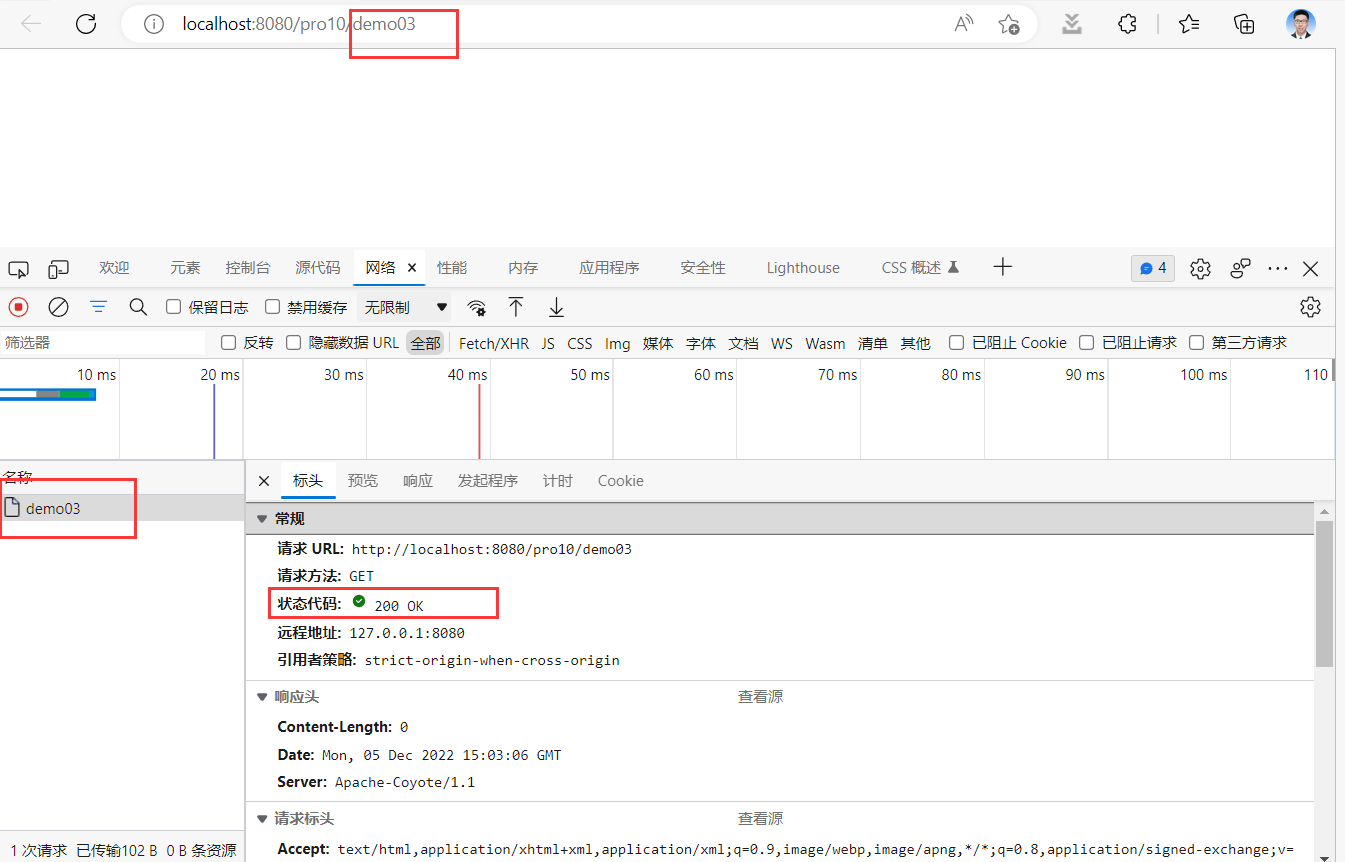
Task: Open network conditions settings
Action: pyautogui.click(x=477, y=307)
